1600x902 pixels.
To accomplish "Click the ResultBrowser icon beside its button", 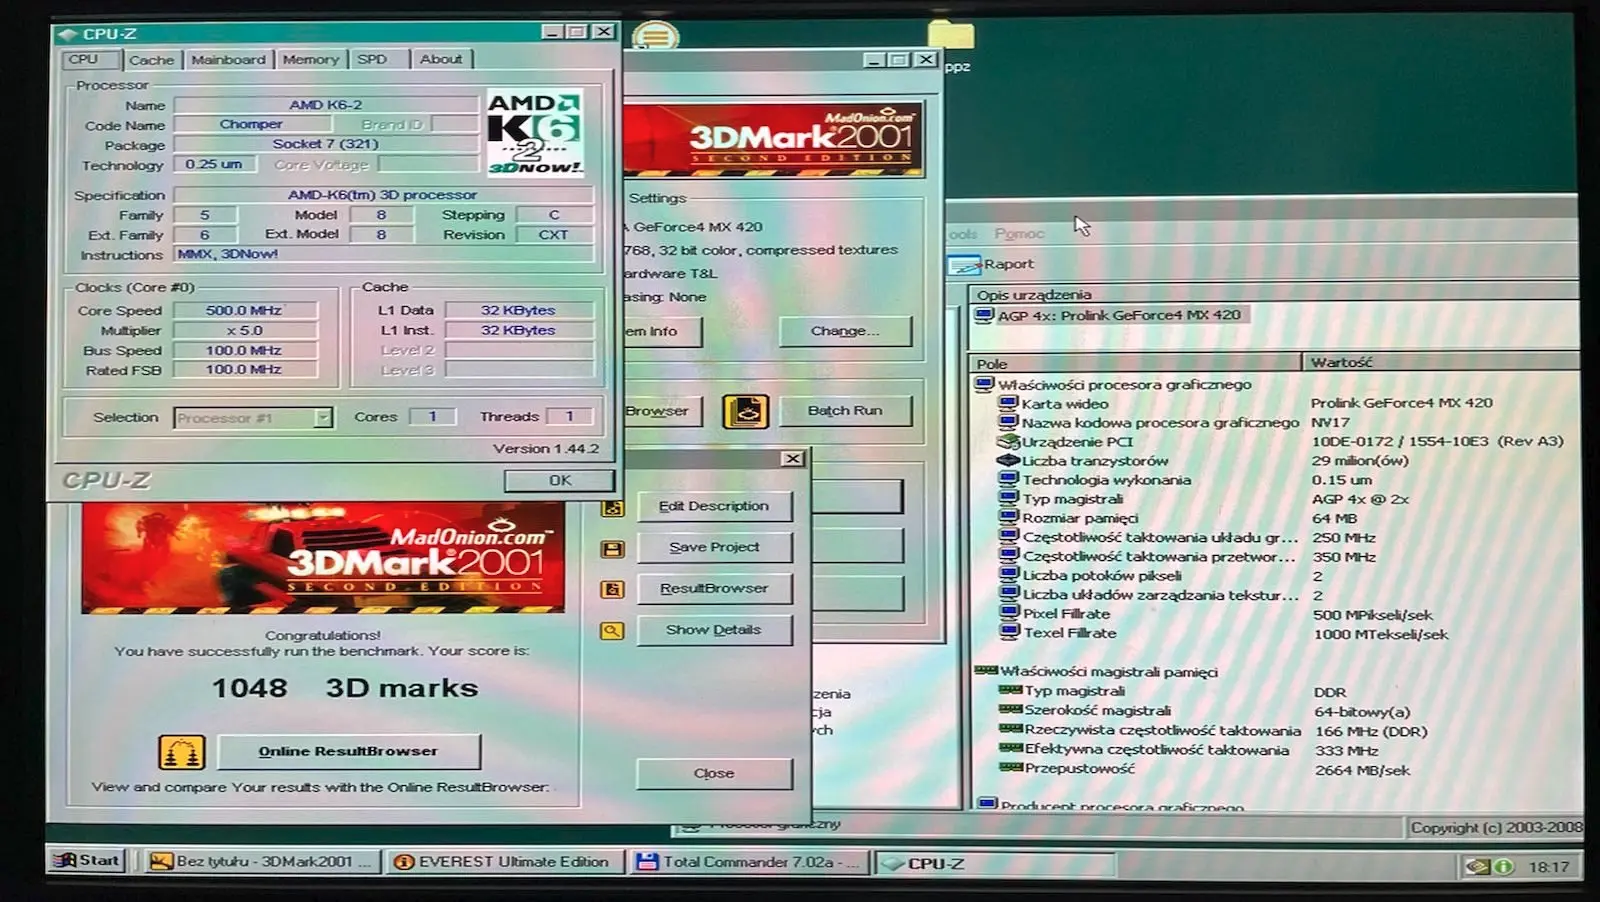I will (612, 590).
